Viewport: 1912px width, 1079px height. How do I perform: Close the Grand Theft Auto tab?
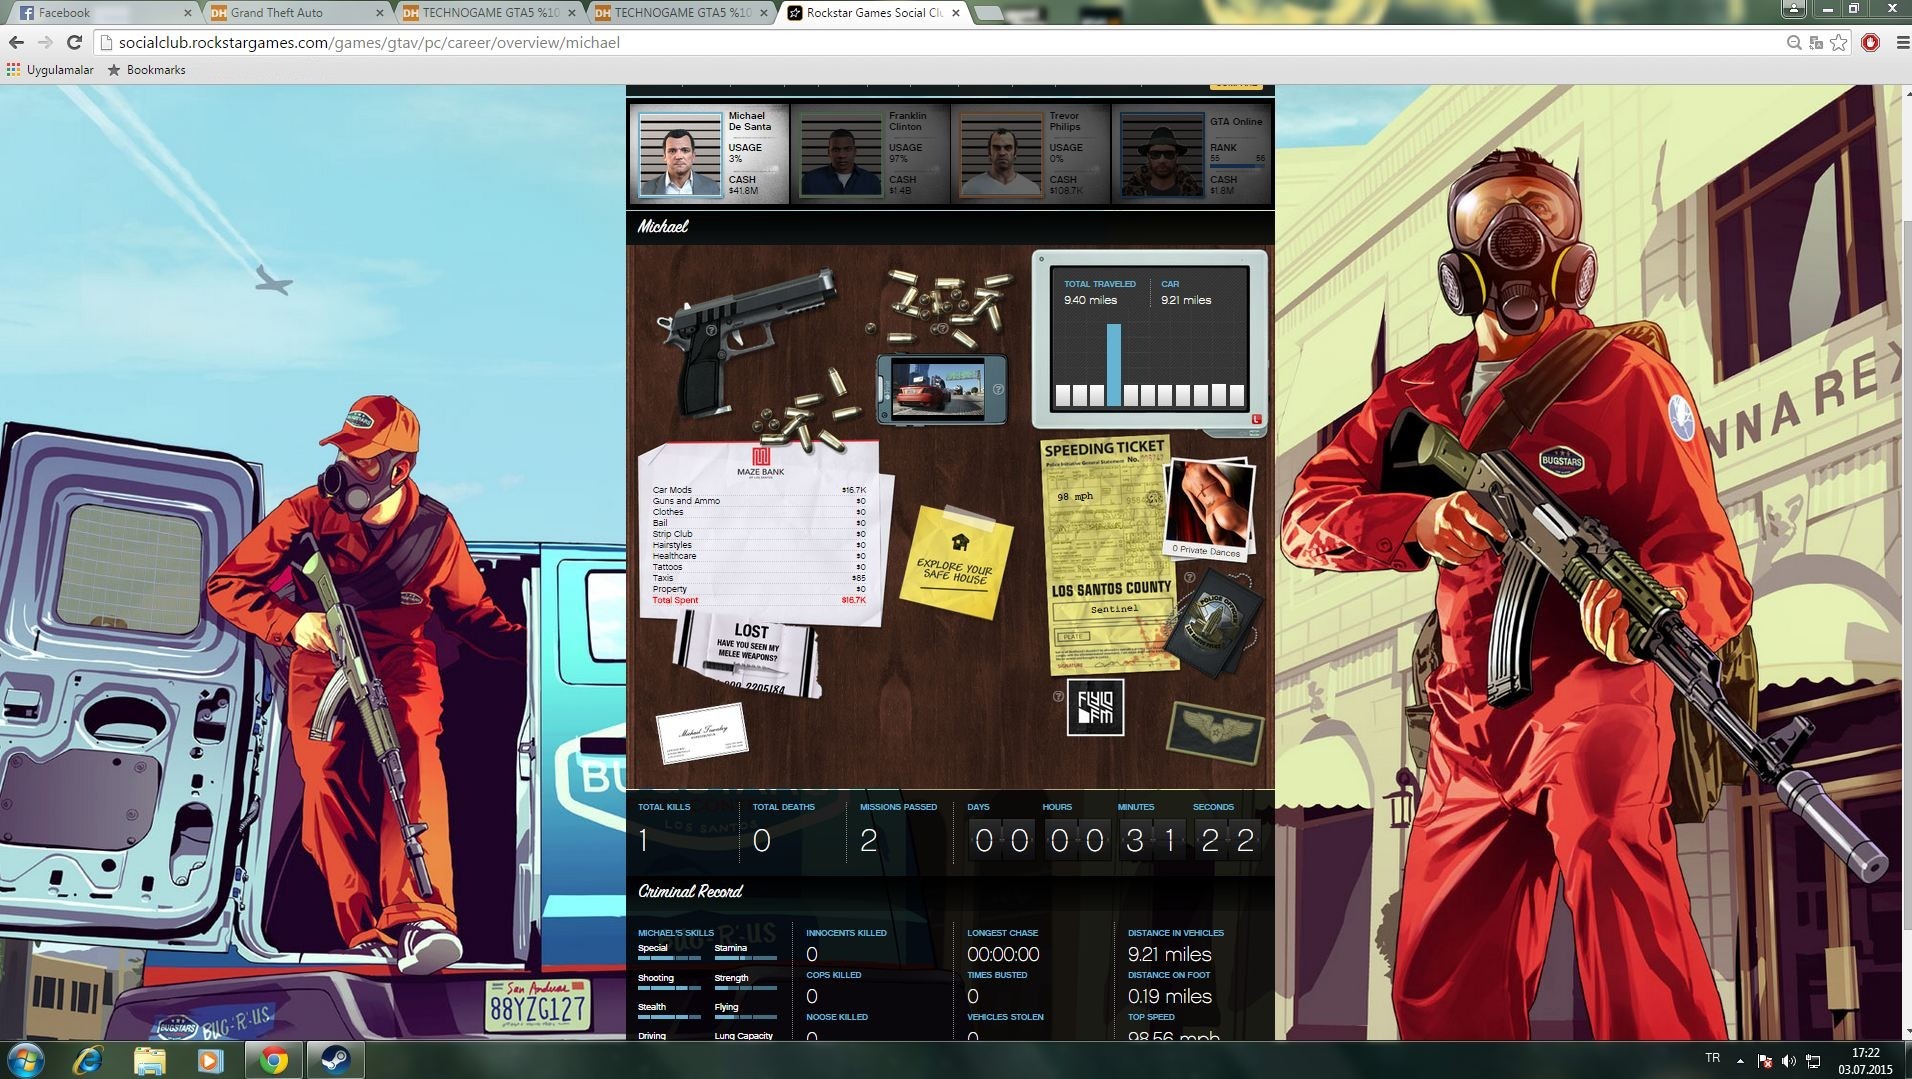click(379, 13)
